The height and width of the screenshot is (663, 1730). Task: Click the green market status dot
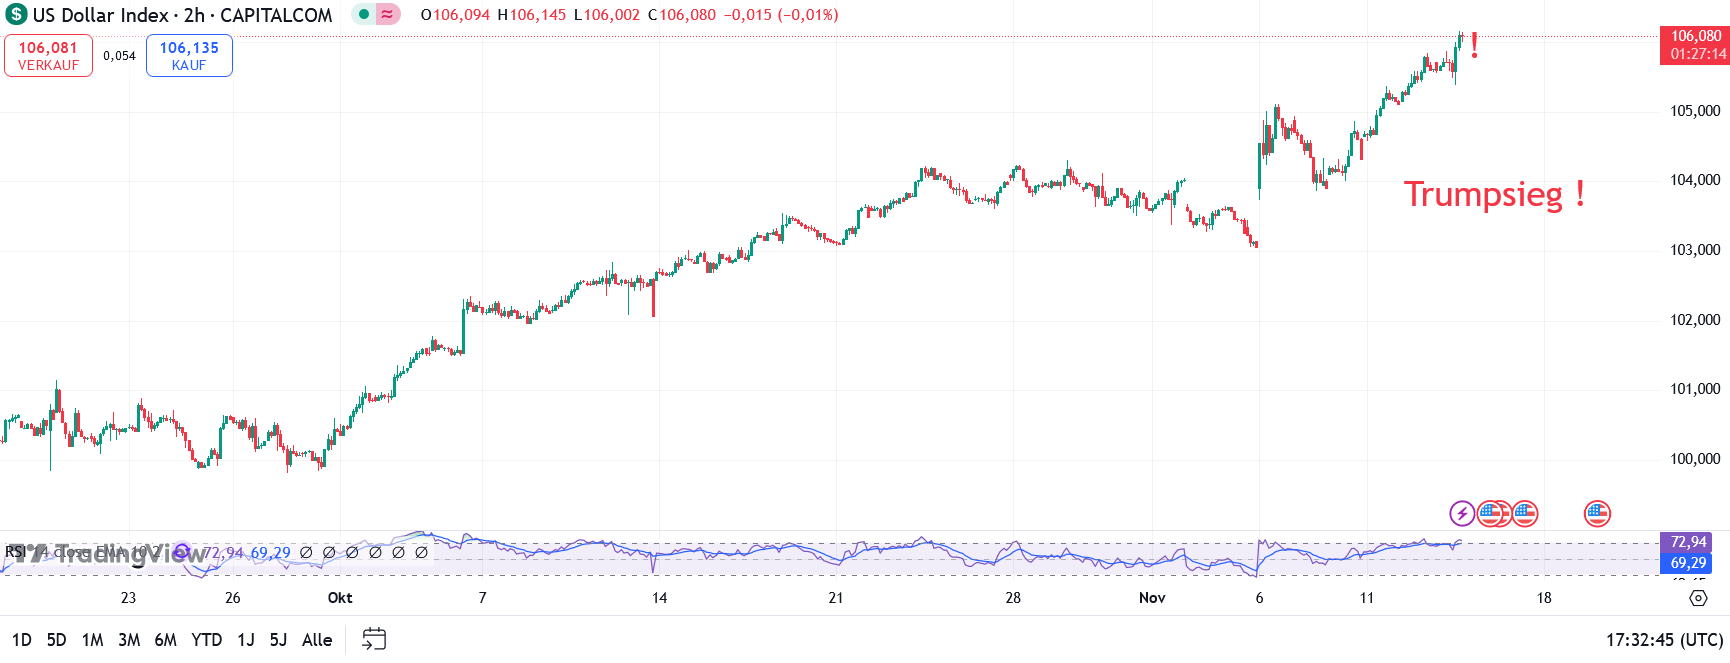click(363, 15)
